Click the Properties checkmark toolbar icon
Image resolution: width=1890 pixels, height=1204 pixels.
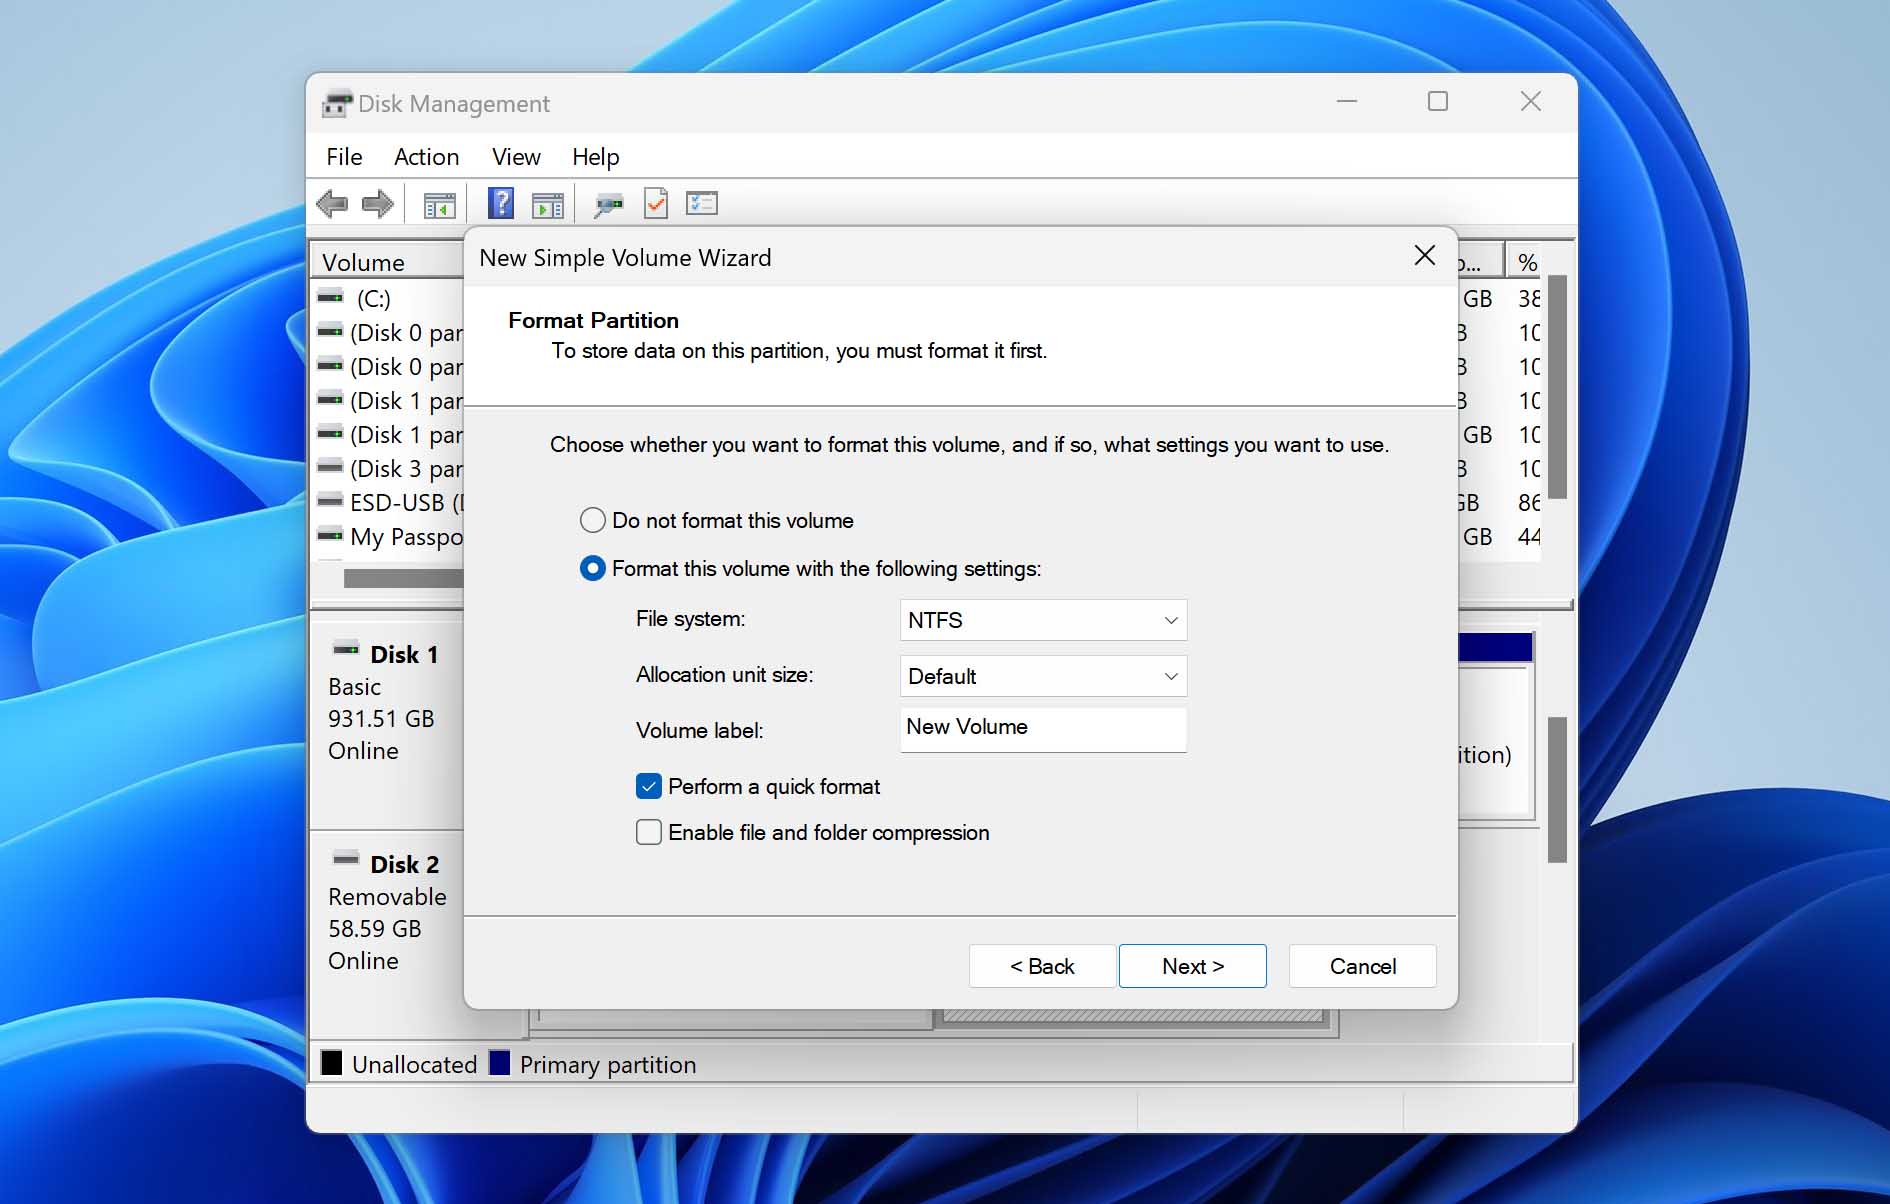656,203
